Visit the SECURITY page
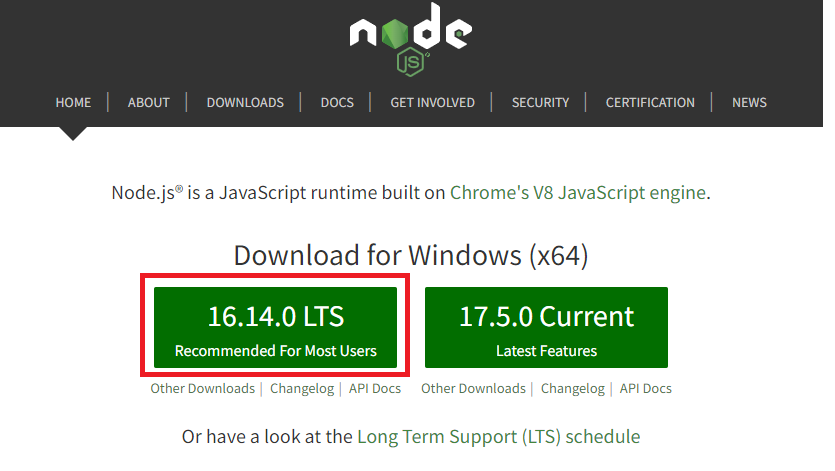Viewport: 835px width, 471px height. (541, 102)
